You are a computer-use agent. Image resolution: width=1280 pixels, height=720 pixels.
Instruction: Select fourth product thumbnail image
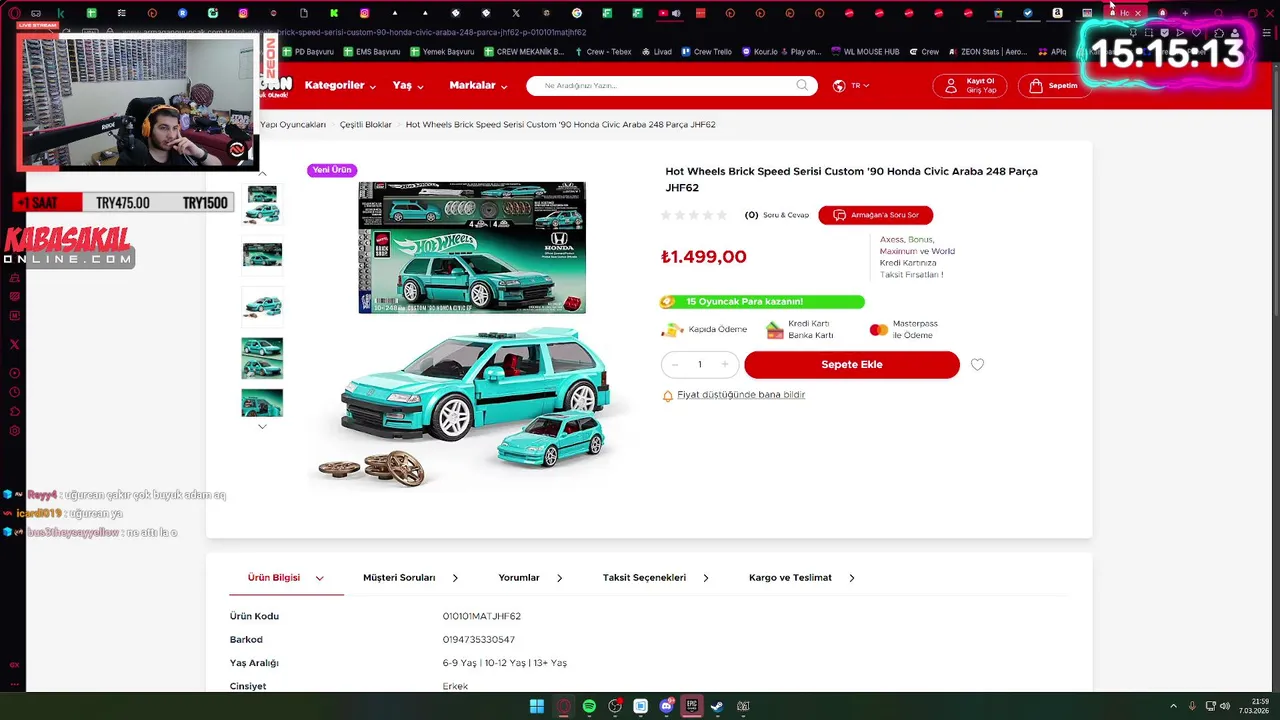(262, 358)
